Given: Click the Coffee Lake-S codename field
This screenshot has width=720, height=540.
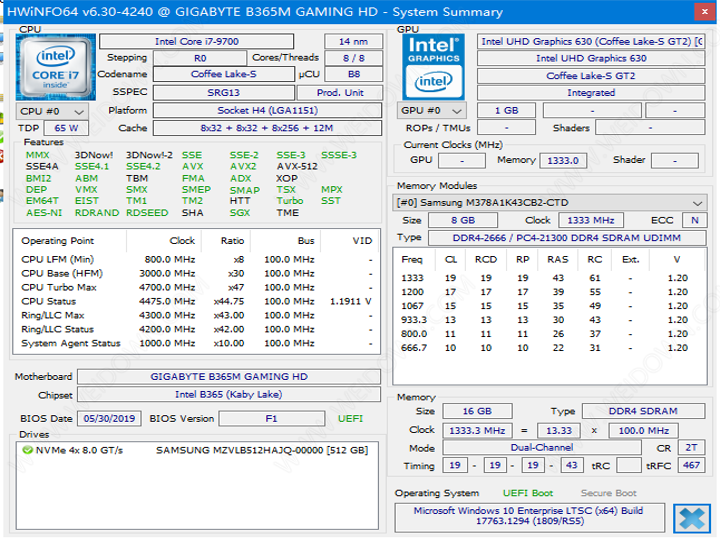Looking at the screenshot, I should pyautogui.click(x=224, y=74).
